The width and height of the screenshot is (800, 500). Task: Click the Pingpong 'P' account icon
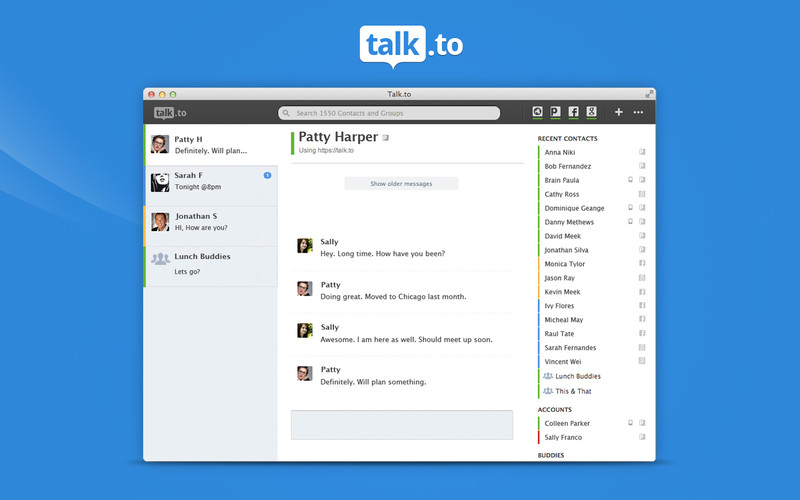(x=555, y=112)
